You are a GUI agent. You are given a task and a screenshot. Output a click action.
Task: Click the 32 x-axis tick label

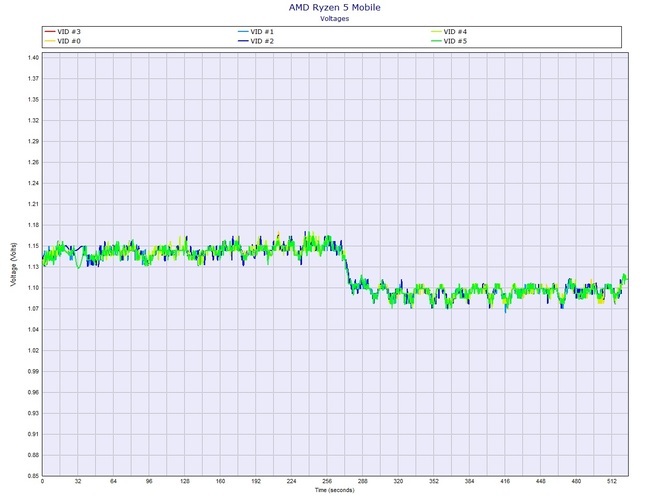(x=78, y=481)
